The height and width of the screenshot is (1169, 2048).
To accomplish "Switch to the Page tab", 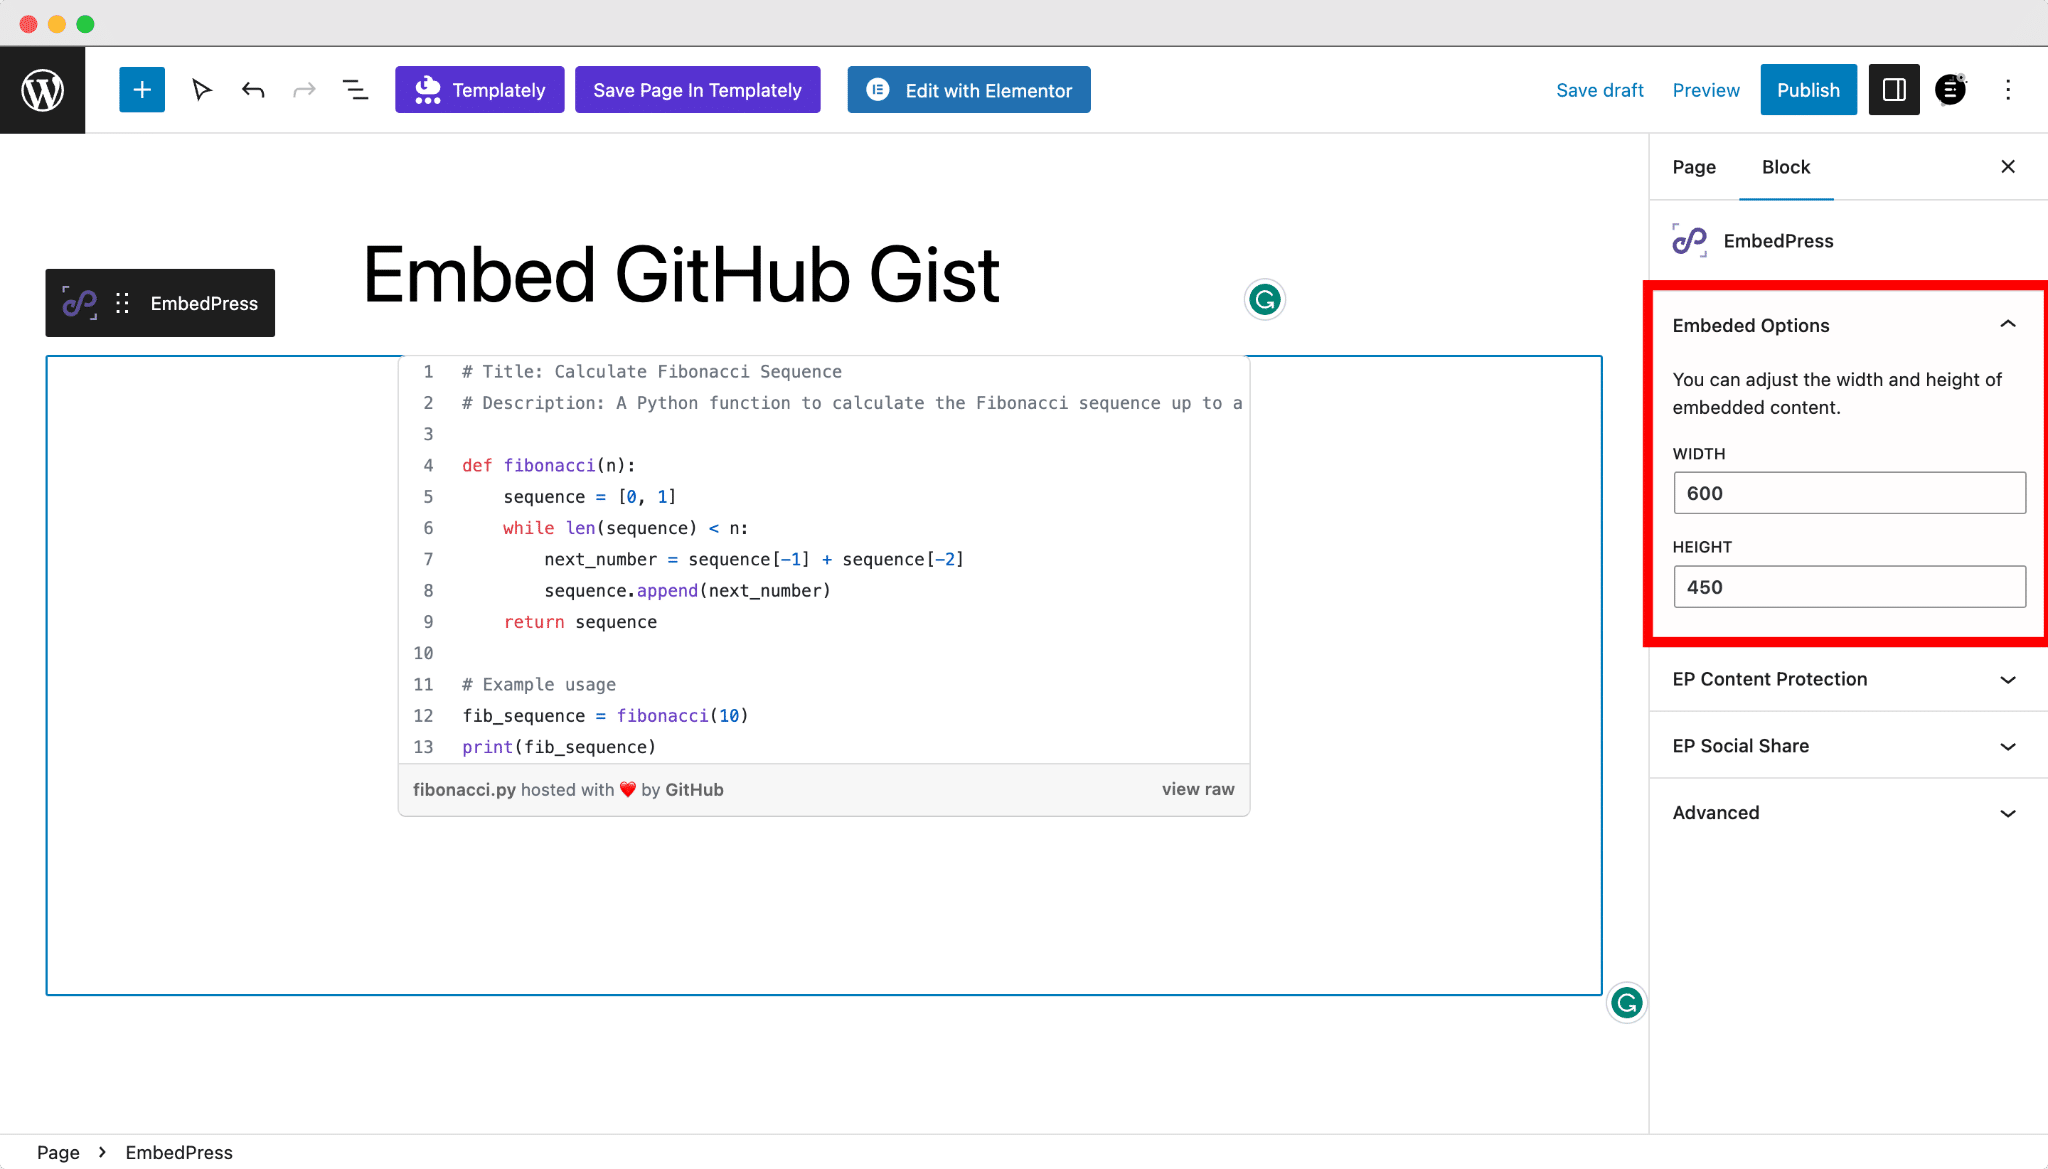I will [x=1693, y=167].
